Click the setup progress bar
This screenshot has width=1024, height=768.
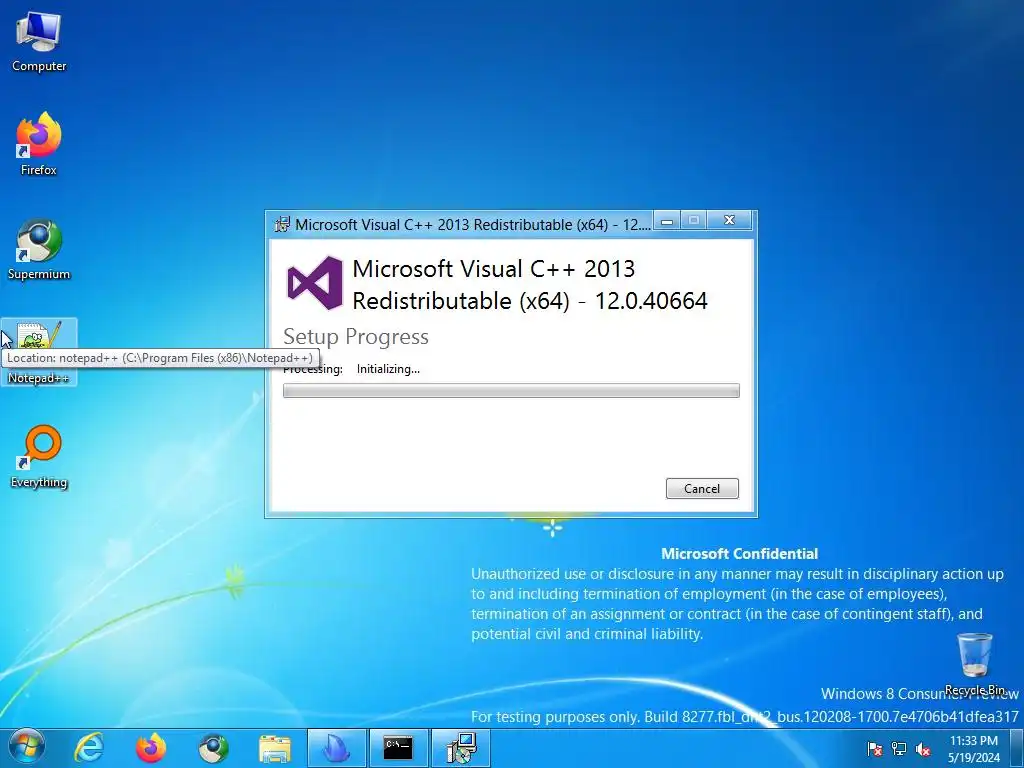[511, 391]
